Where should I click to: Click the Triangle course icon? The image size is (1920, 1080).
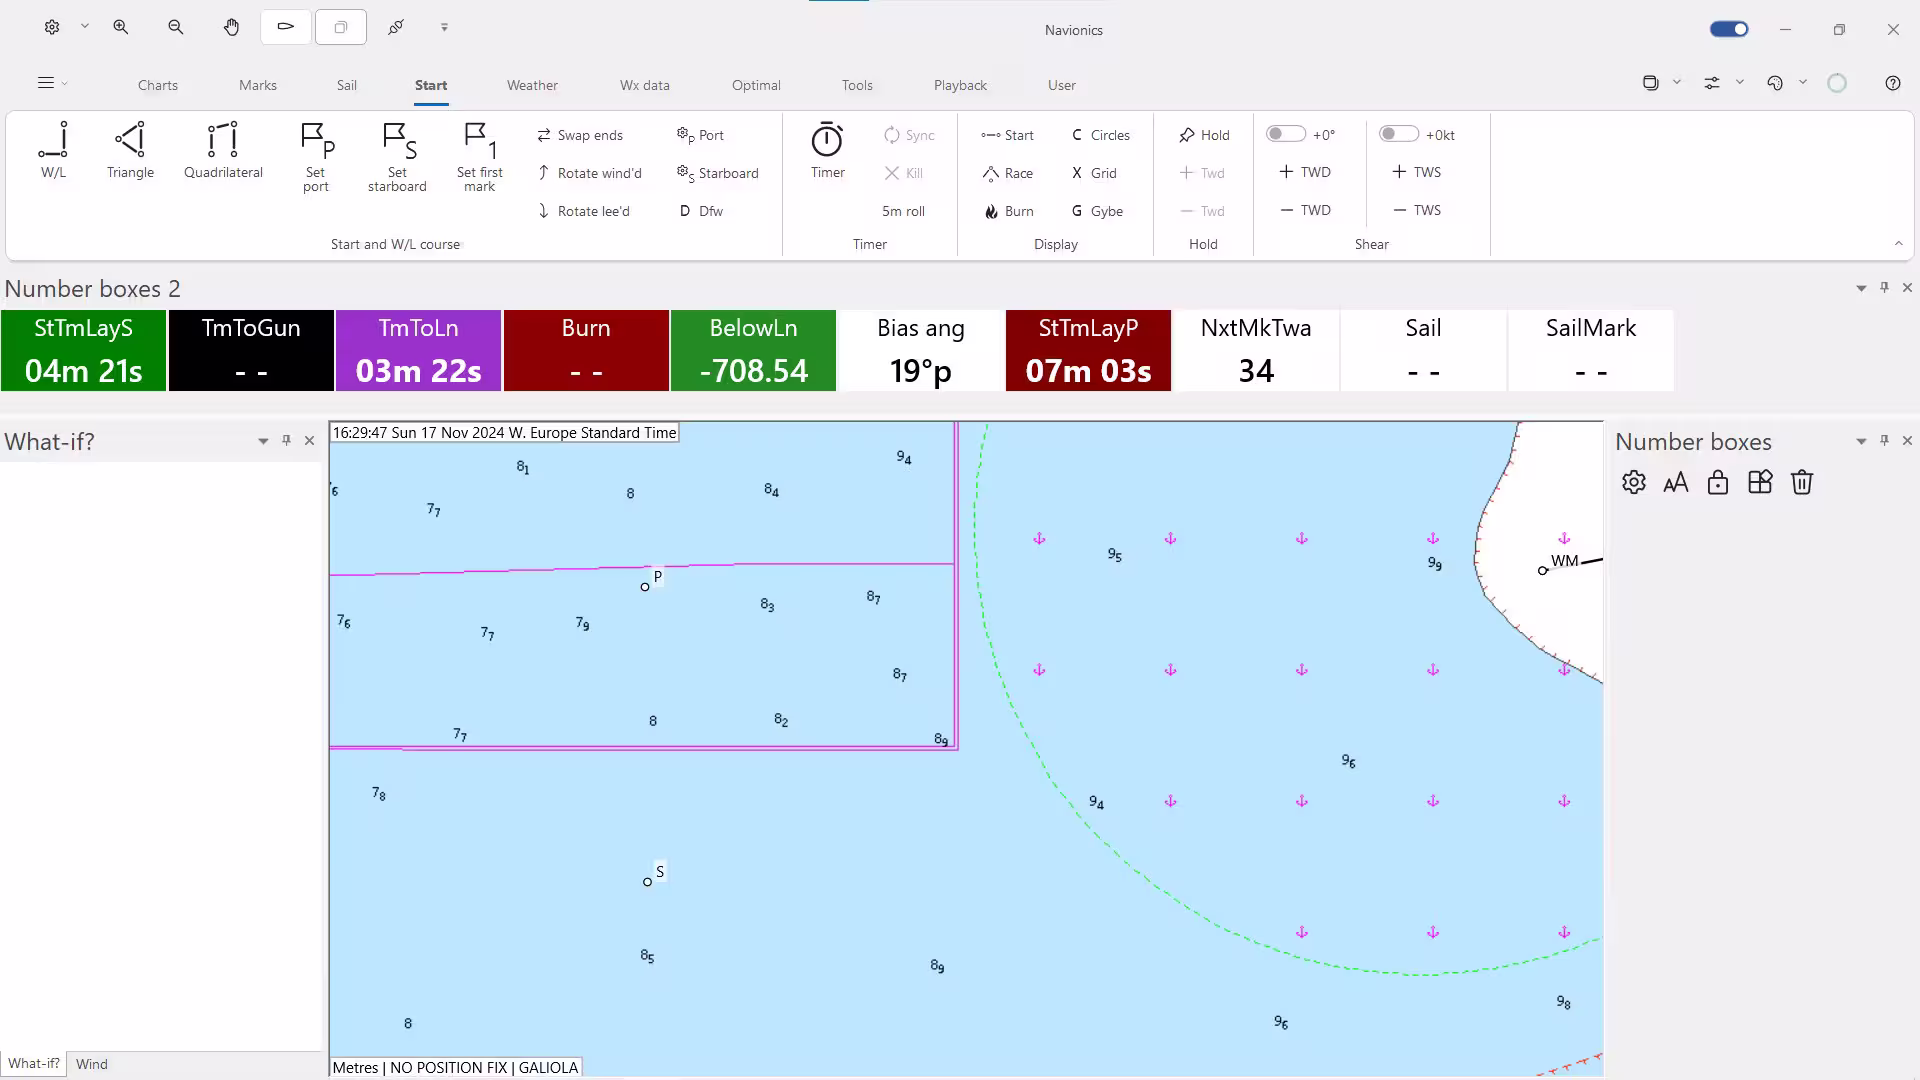(x=130, y=141)
